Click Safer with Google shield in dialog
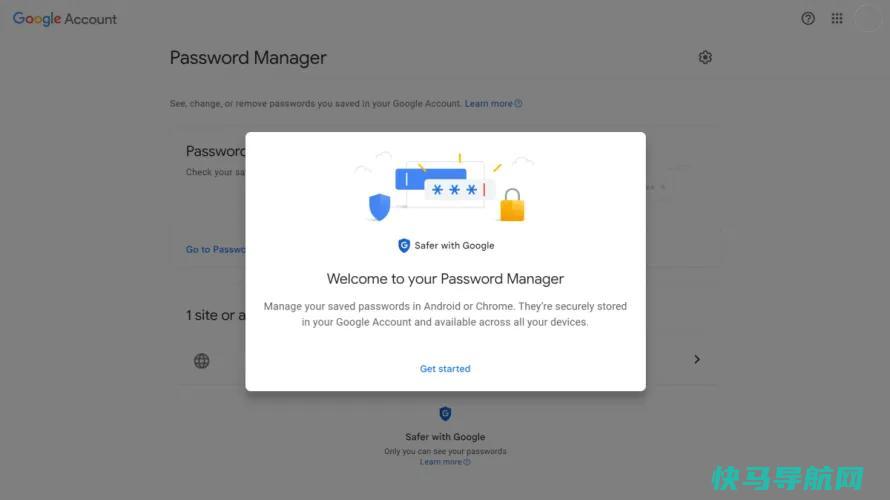Viewport: 890px width, 500px height. click(x=404, y=245)
